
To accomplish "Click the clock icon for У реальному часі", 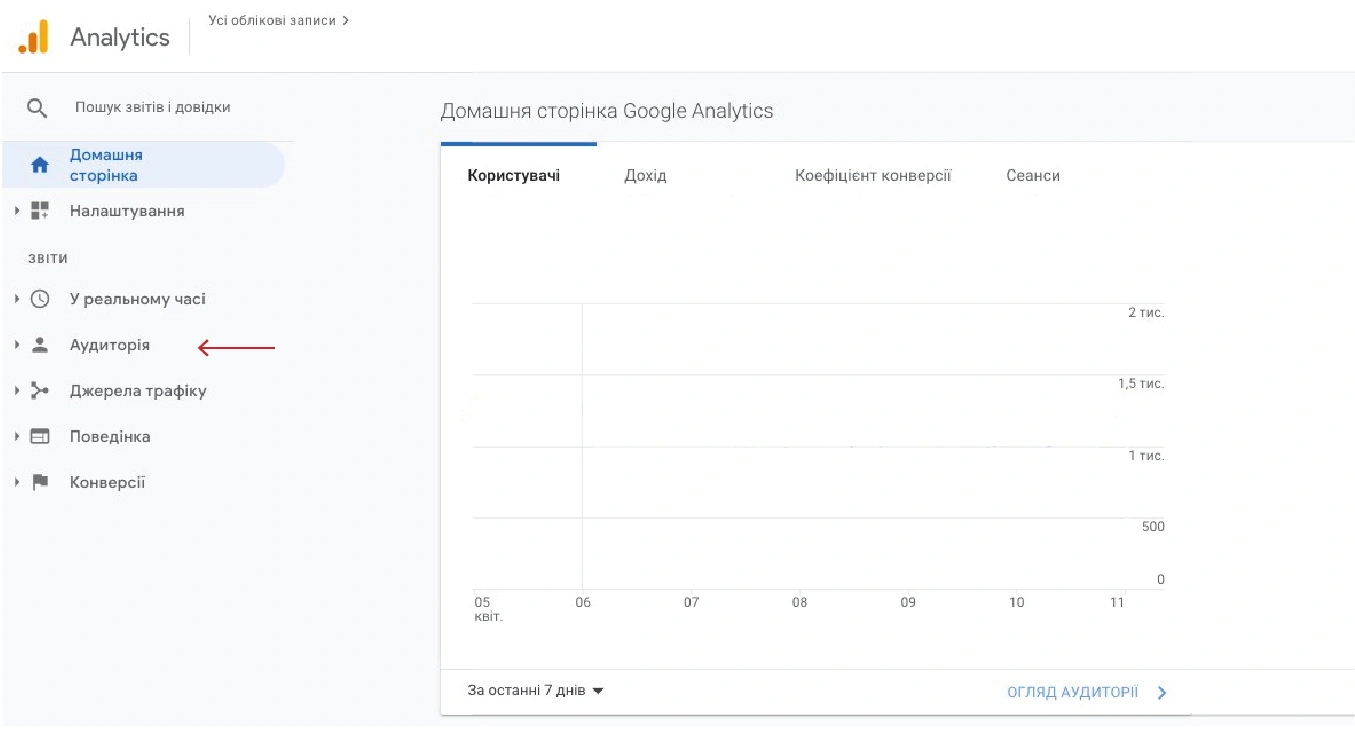I will tap(40, 299).
